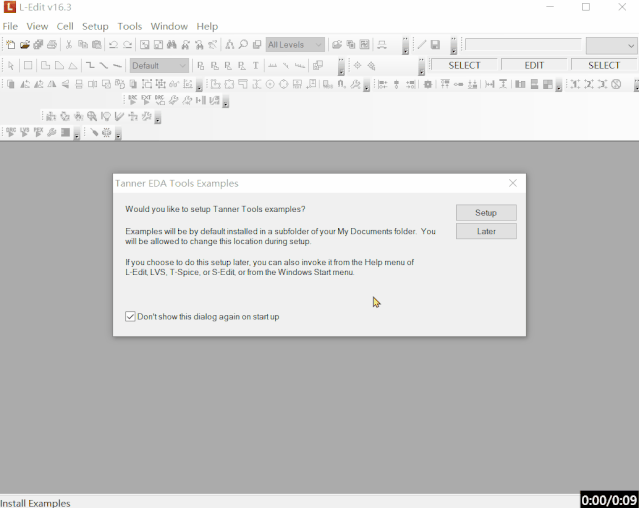The width and height of the screenshot is (639, 508).
Task: Click the New file icon
Action: 11,45
